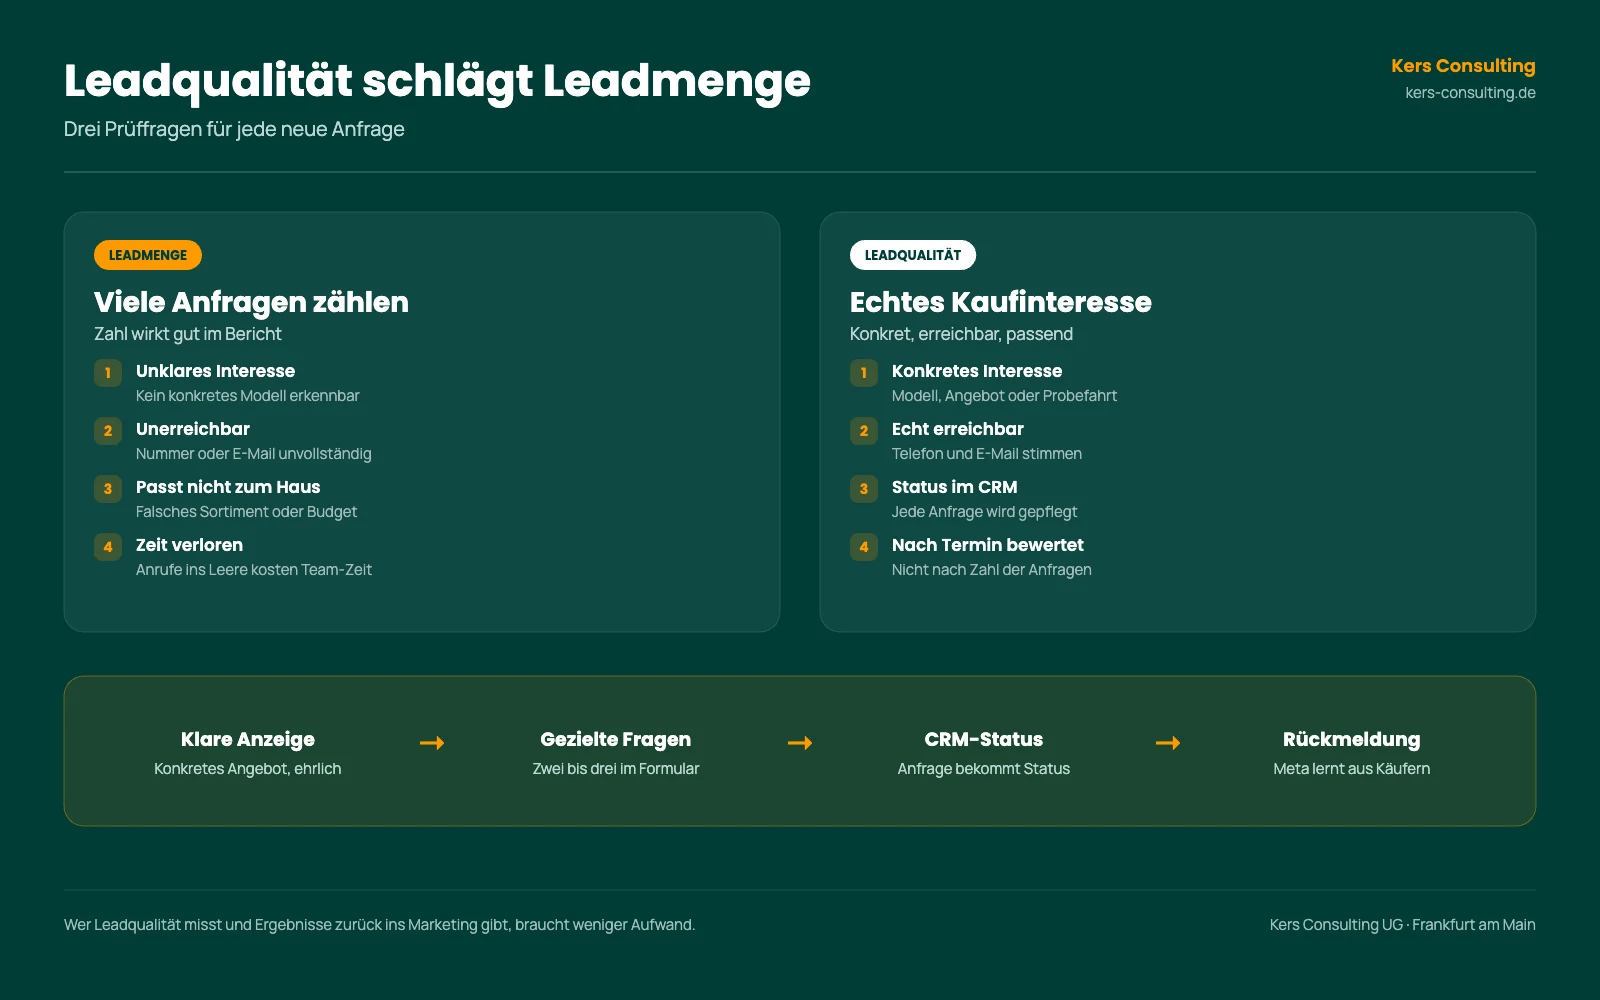Select number 2 icon beside Echt erreichbar
The height and width of the screenshot is (1000, 1600).
click(x=864, y=431)
